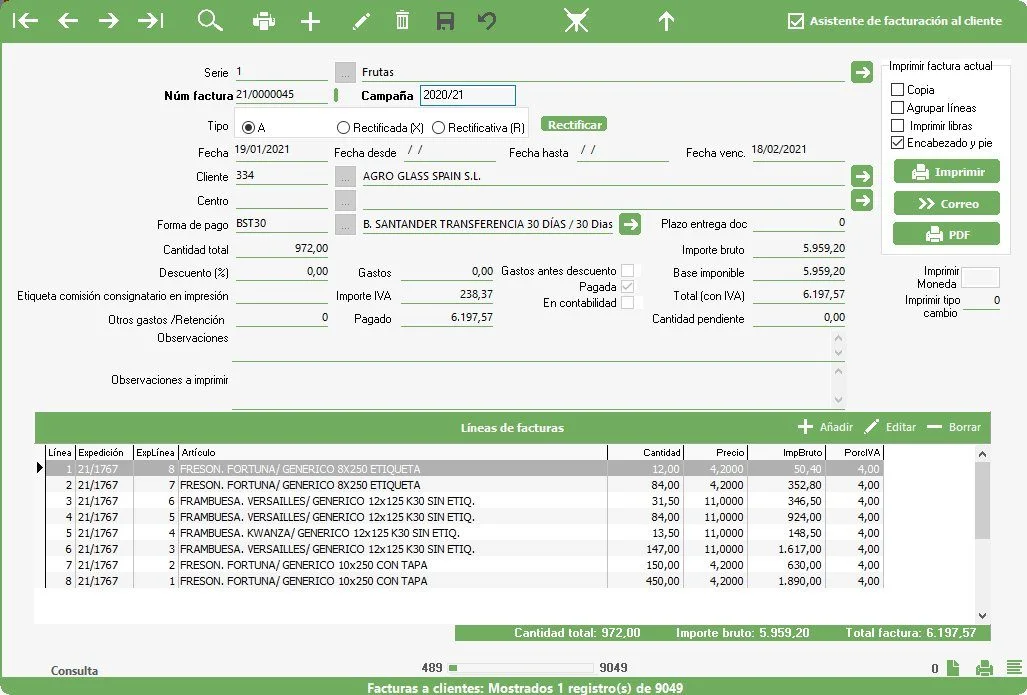Select invoice type A radio button
1027x695 pixels.
[x=248, y=128]
